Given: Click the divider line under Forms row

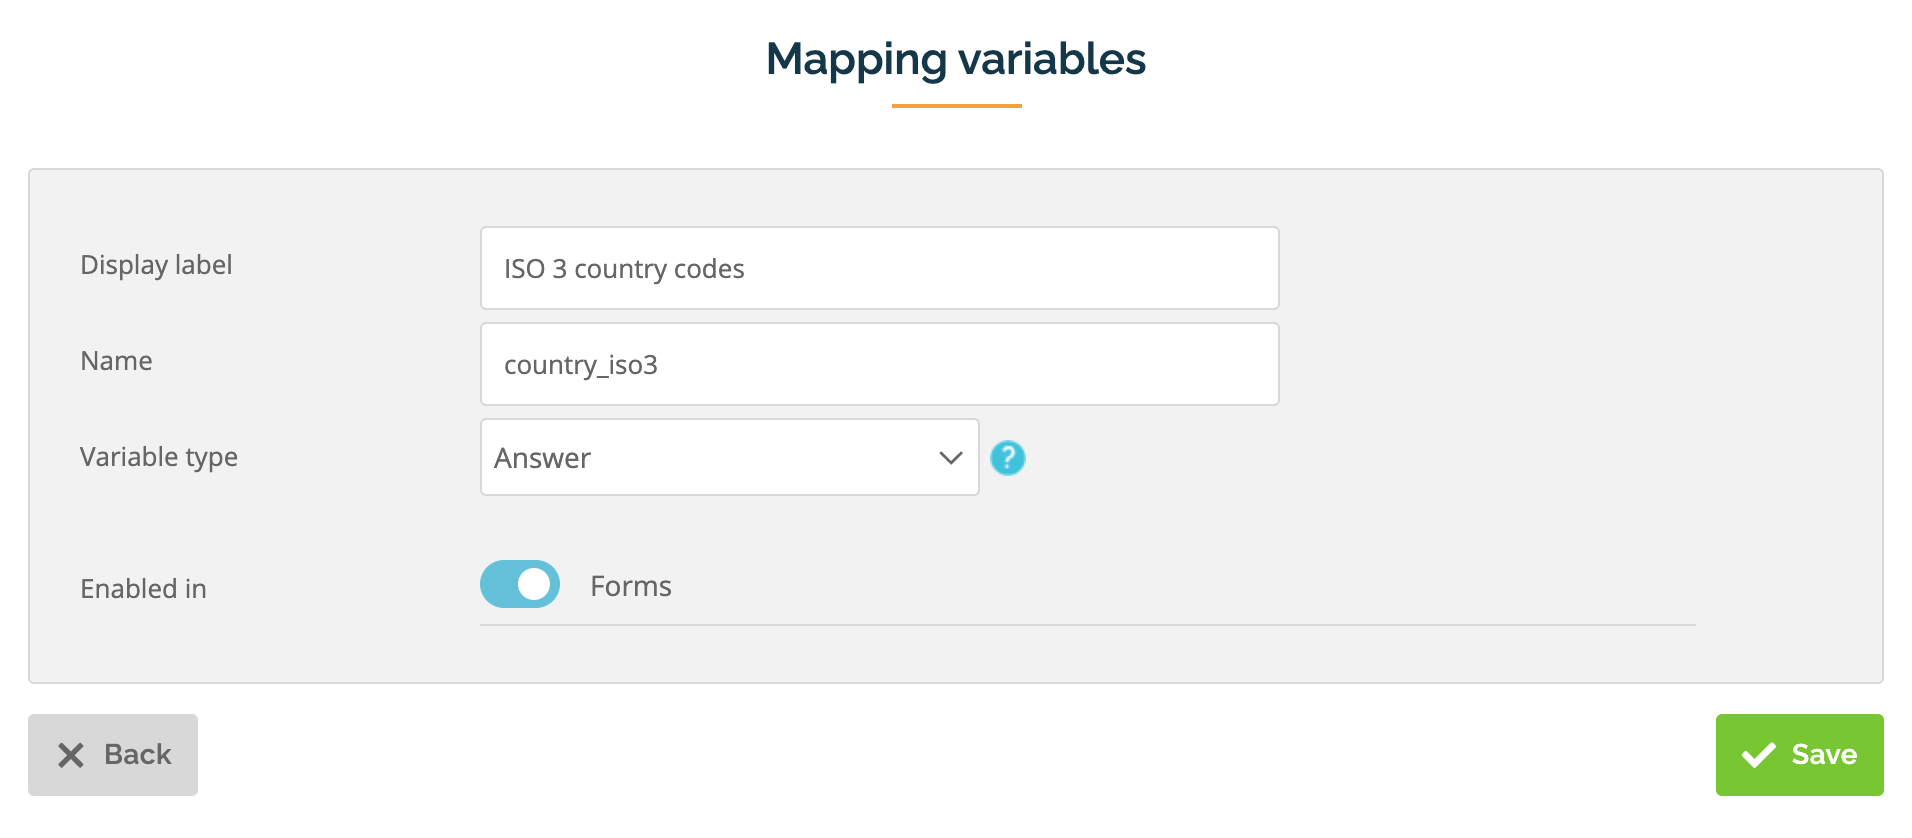Looking at the screenshot, I should tap(1087, 625).
